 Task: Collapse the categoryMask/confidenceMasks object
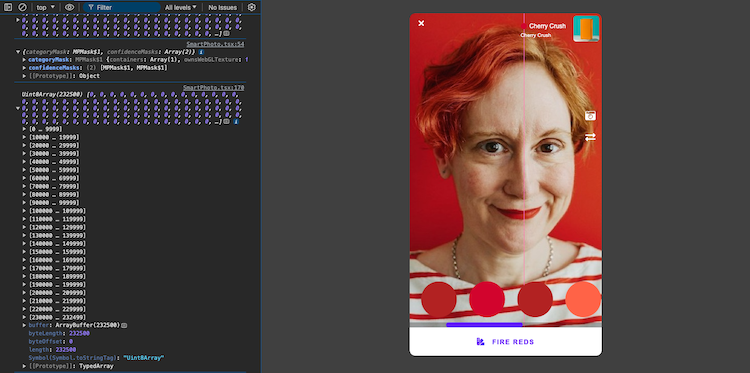click(18, 52)
